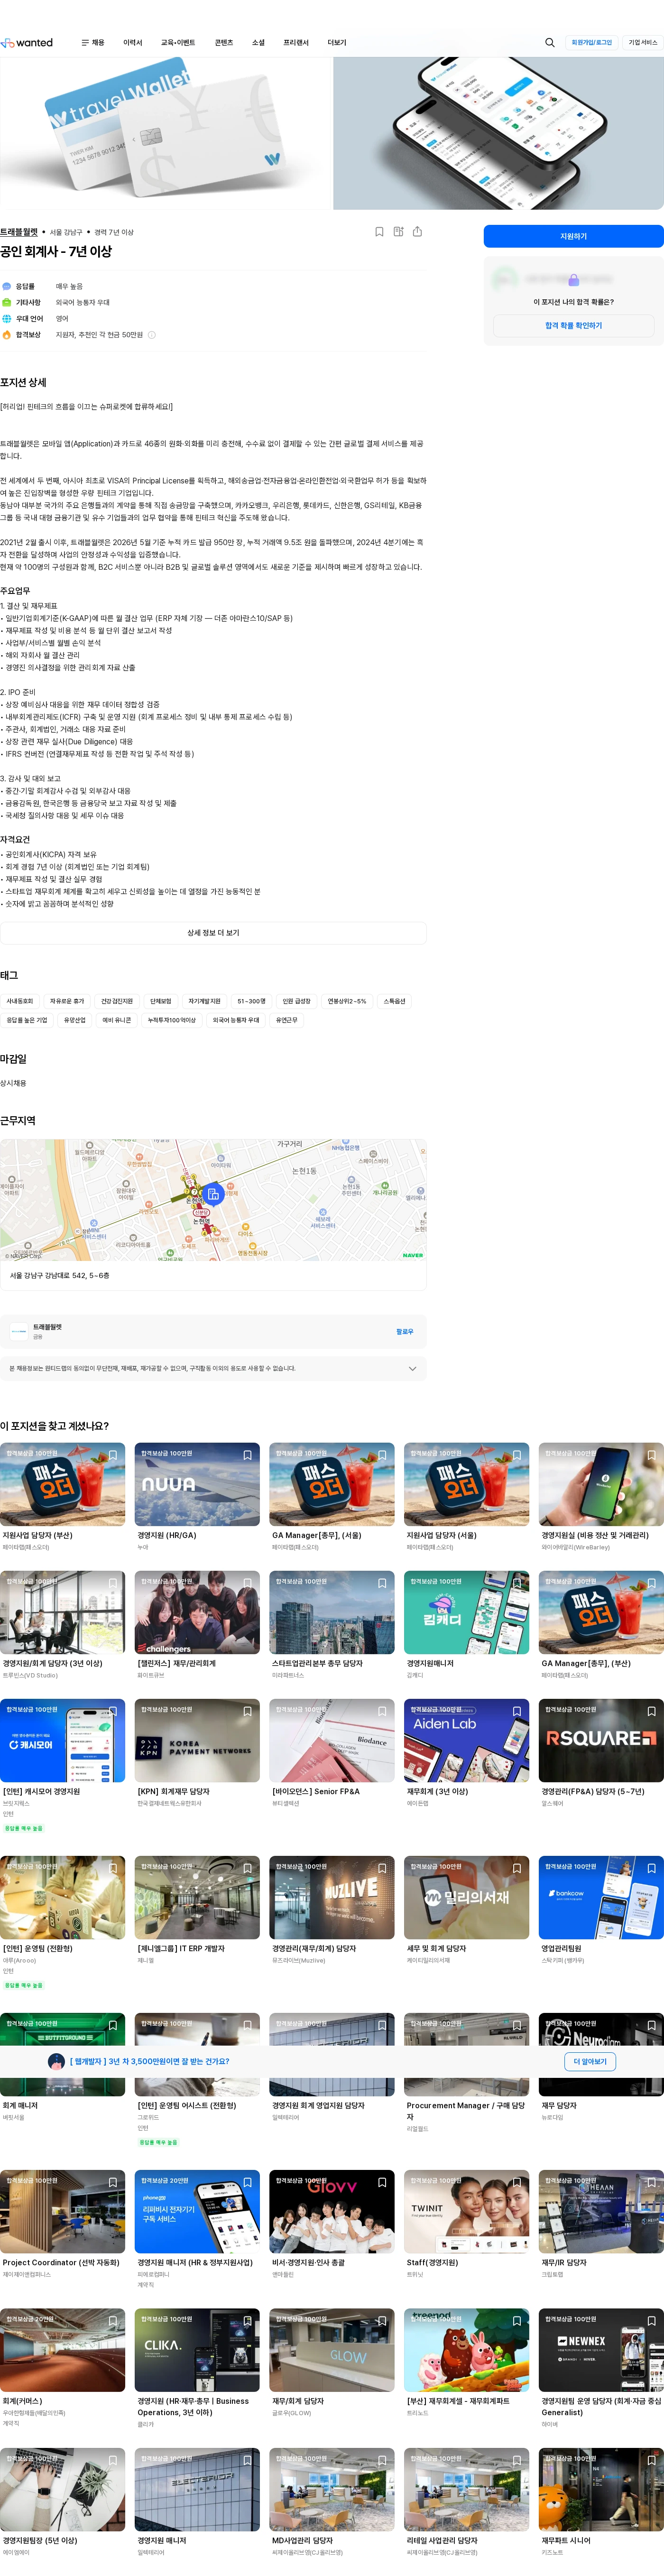
Task: Select the 사내동호회 tag
Action: click(20, 1001)
